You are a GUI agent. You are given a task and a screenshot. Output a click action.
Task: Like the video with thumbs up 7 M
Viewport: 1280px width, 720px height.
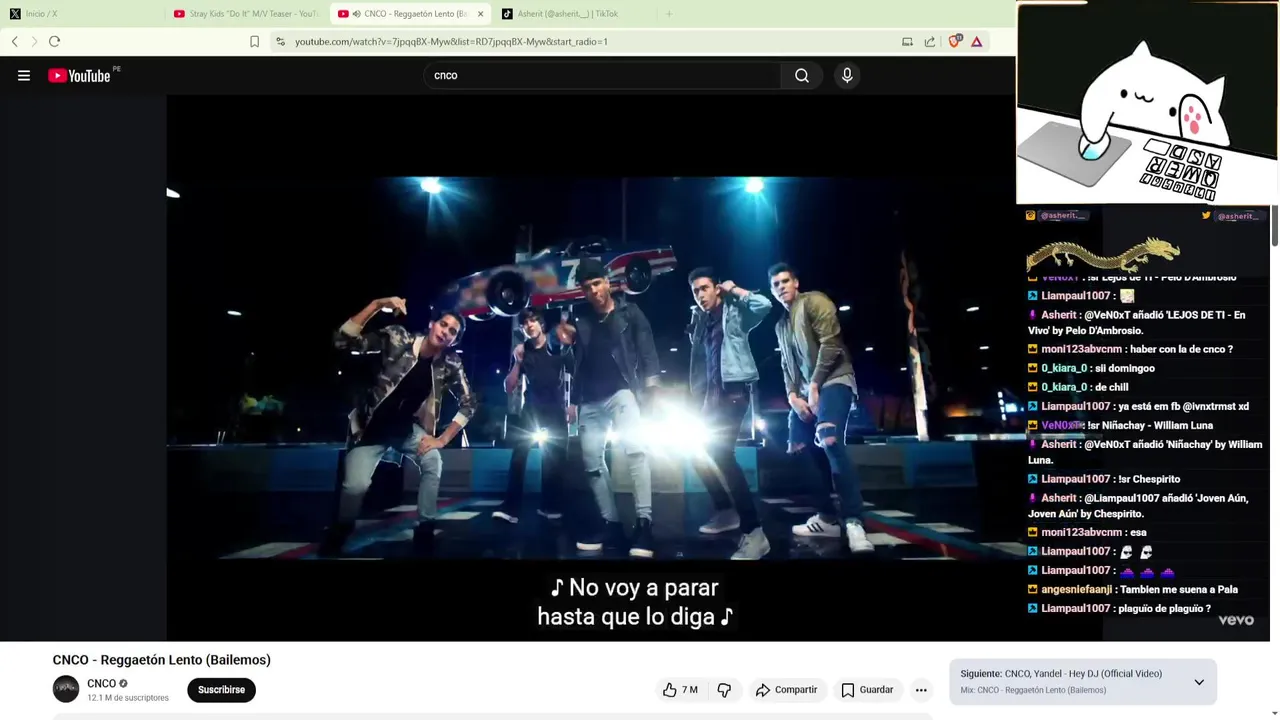pos(680,690)
